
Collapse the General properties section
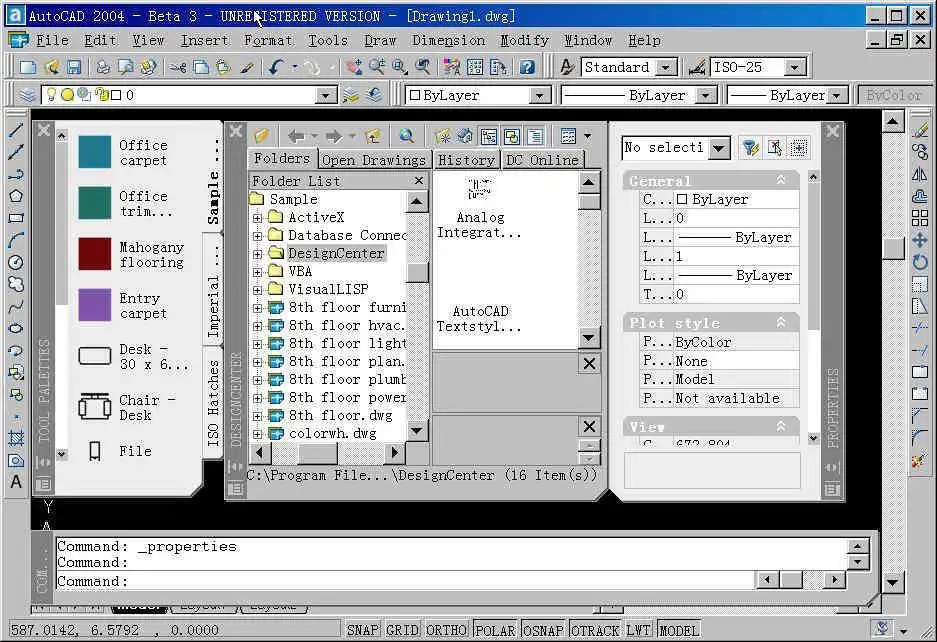pyautogui.click(x=781, y=180)
